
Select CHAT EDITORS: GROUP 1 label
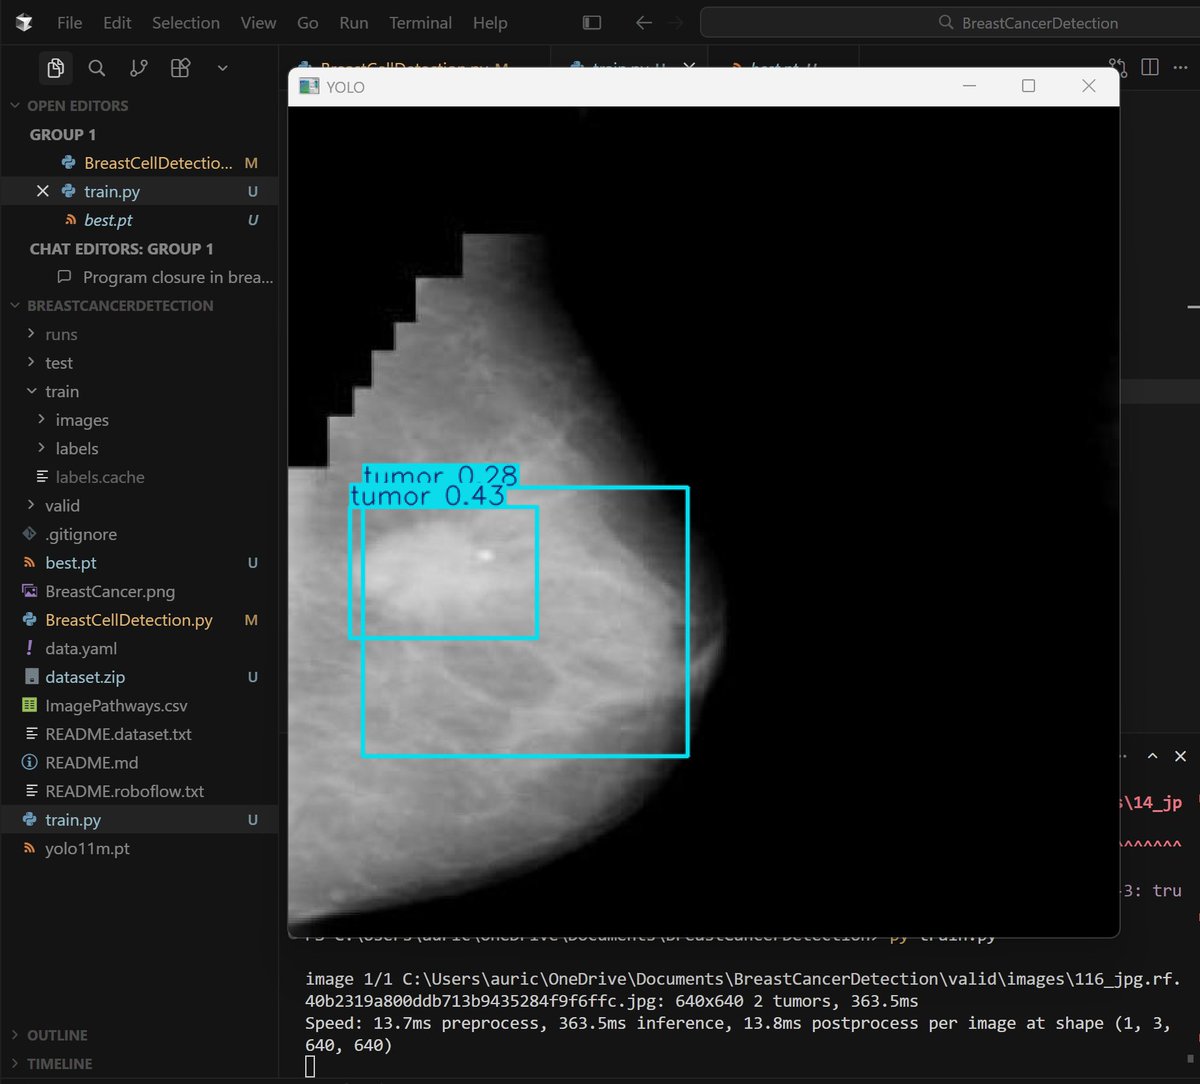pyautogui.click(x=121, y=249)
